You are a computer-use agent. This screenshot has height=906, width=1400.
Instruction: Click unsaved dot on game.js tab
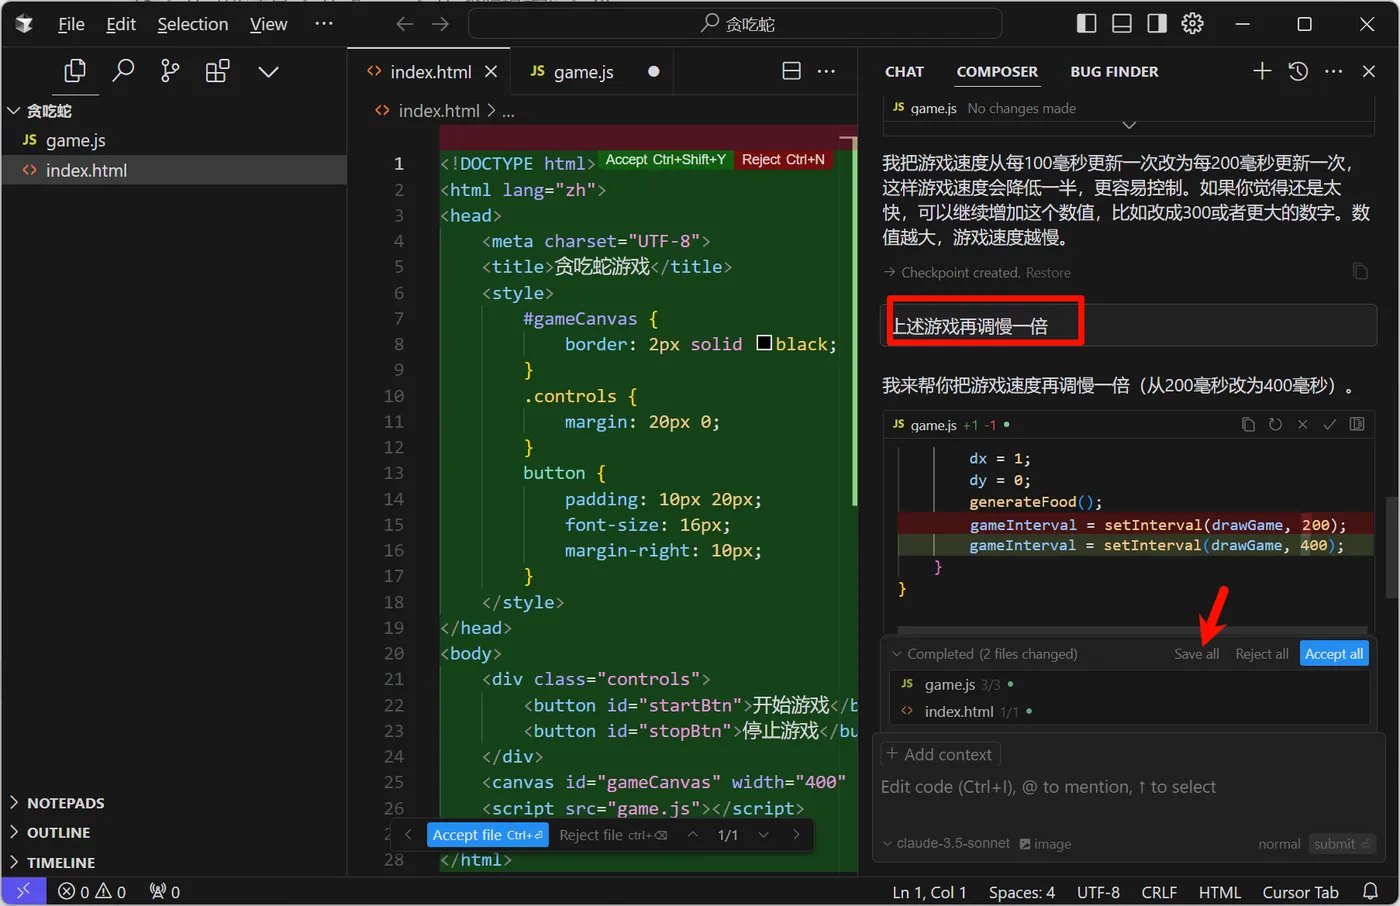point(653,71)
